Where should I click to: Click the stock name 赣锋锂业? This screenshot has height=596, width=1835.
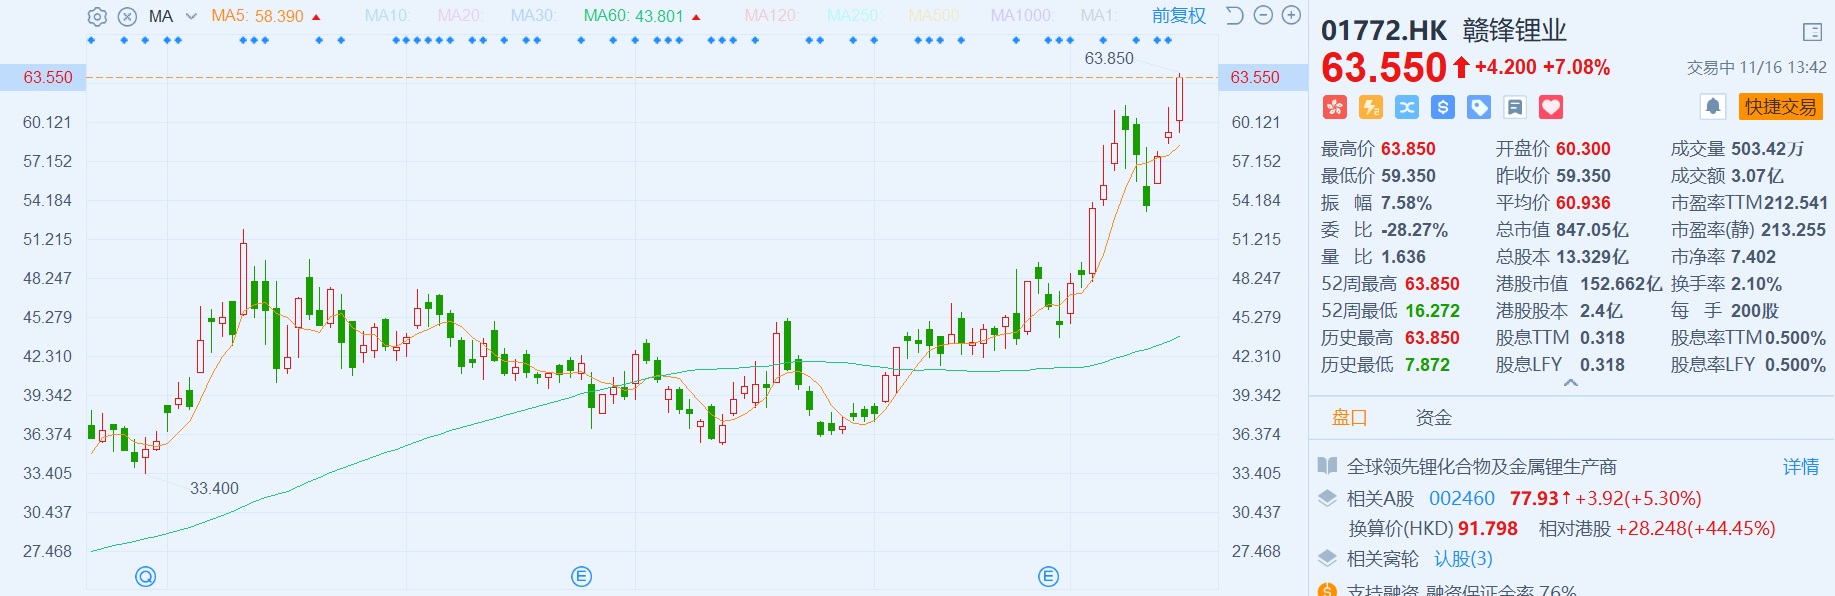click(x=1514, y=31)
